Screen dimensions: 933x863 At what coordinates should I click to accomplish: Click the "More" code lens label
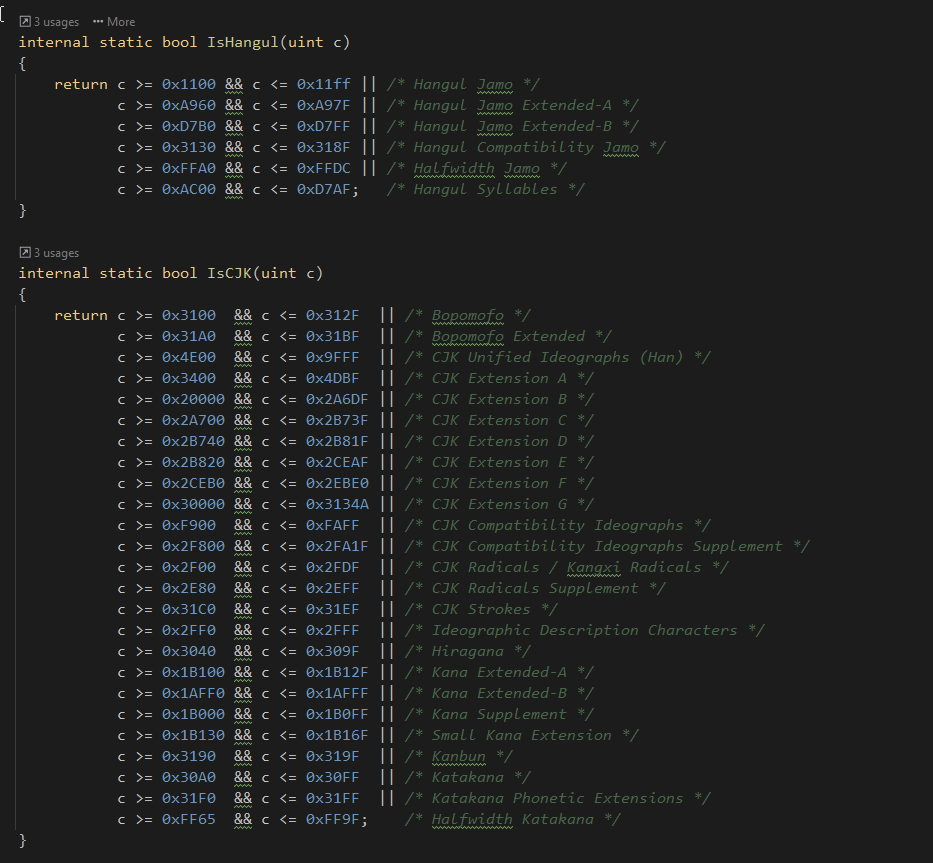click(121, 21)
